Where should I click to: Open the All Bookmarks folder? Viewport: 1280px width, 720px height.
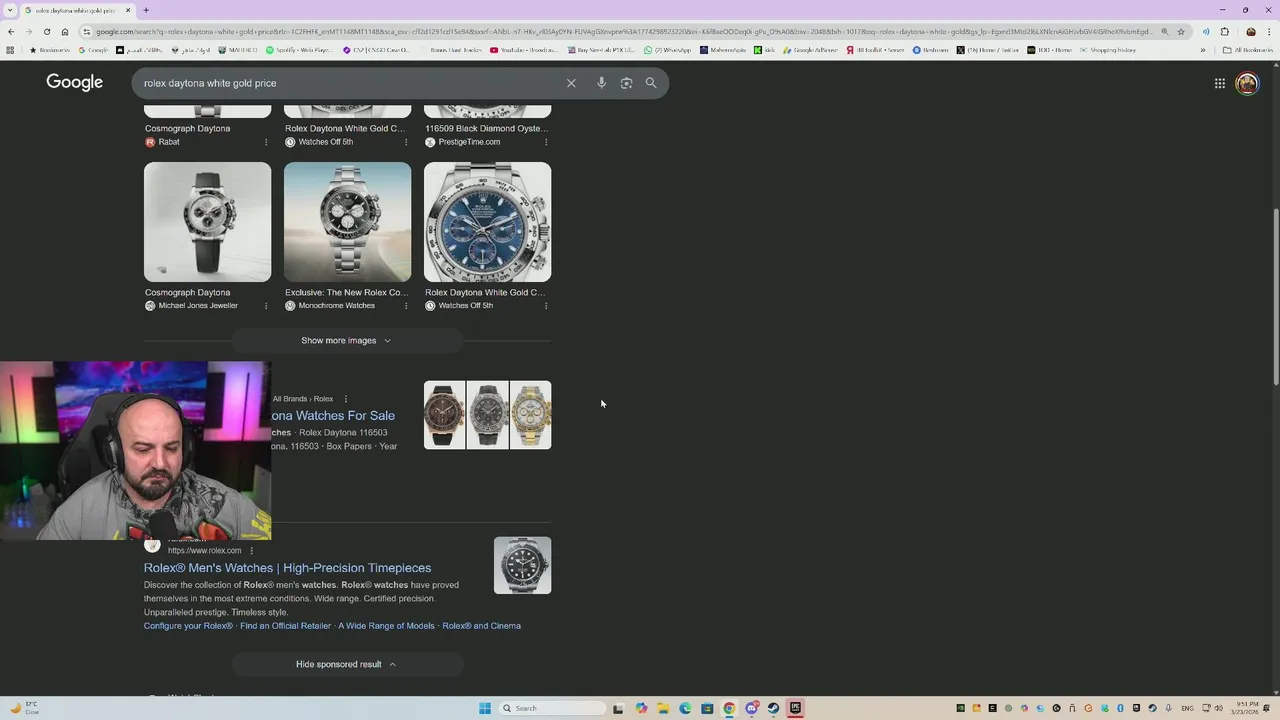1248,50
